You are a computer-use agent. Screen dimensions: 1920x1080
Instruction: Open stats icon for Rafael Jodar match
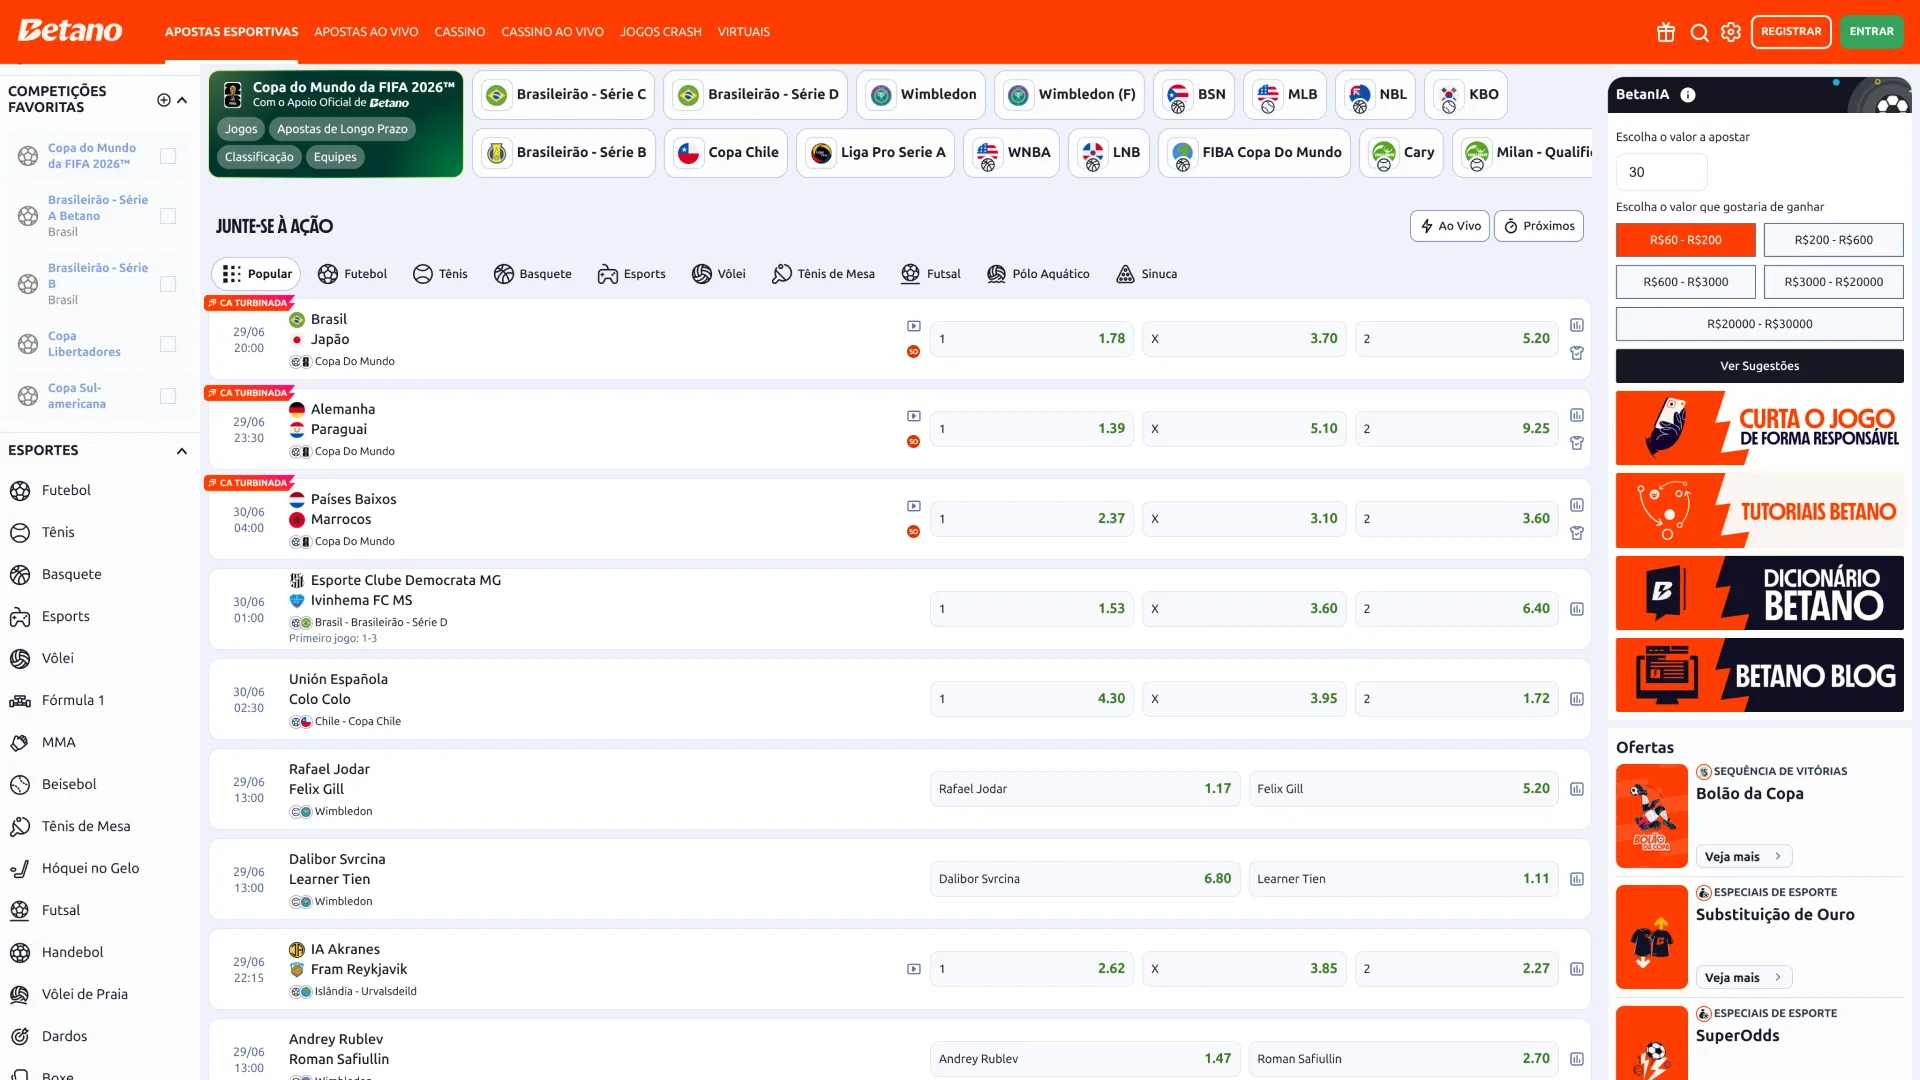(1577, 789)
